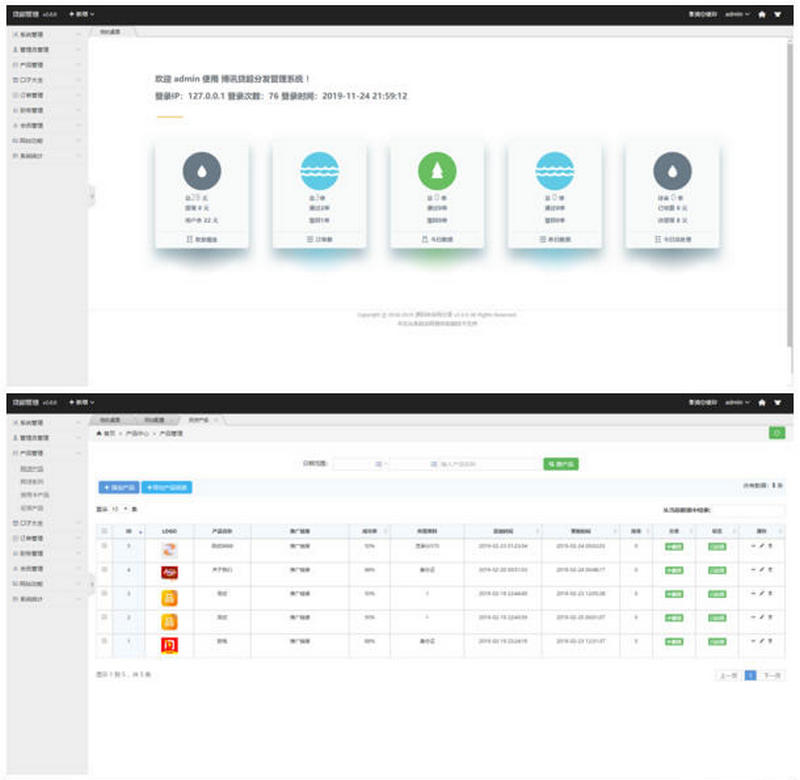800x780 pixels.
Task: Click the minus icon in the ID 1 row
Action: [754, 641]
